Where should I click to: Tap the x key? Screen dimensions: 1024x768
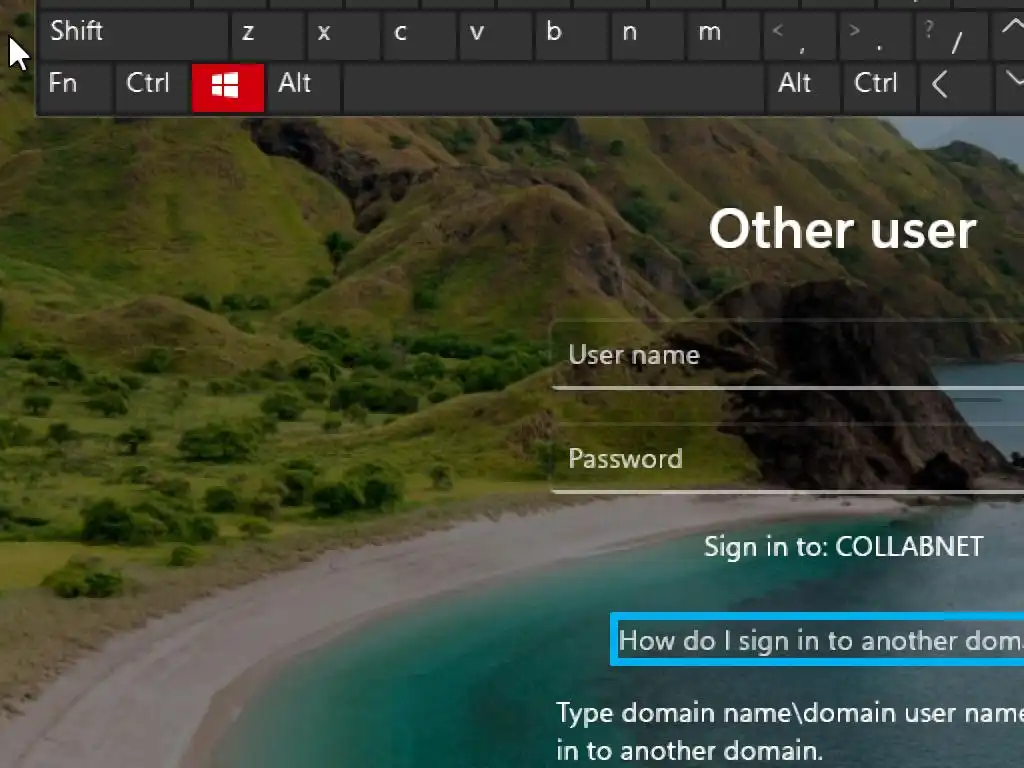coord(344,36)
